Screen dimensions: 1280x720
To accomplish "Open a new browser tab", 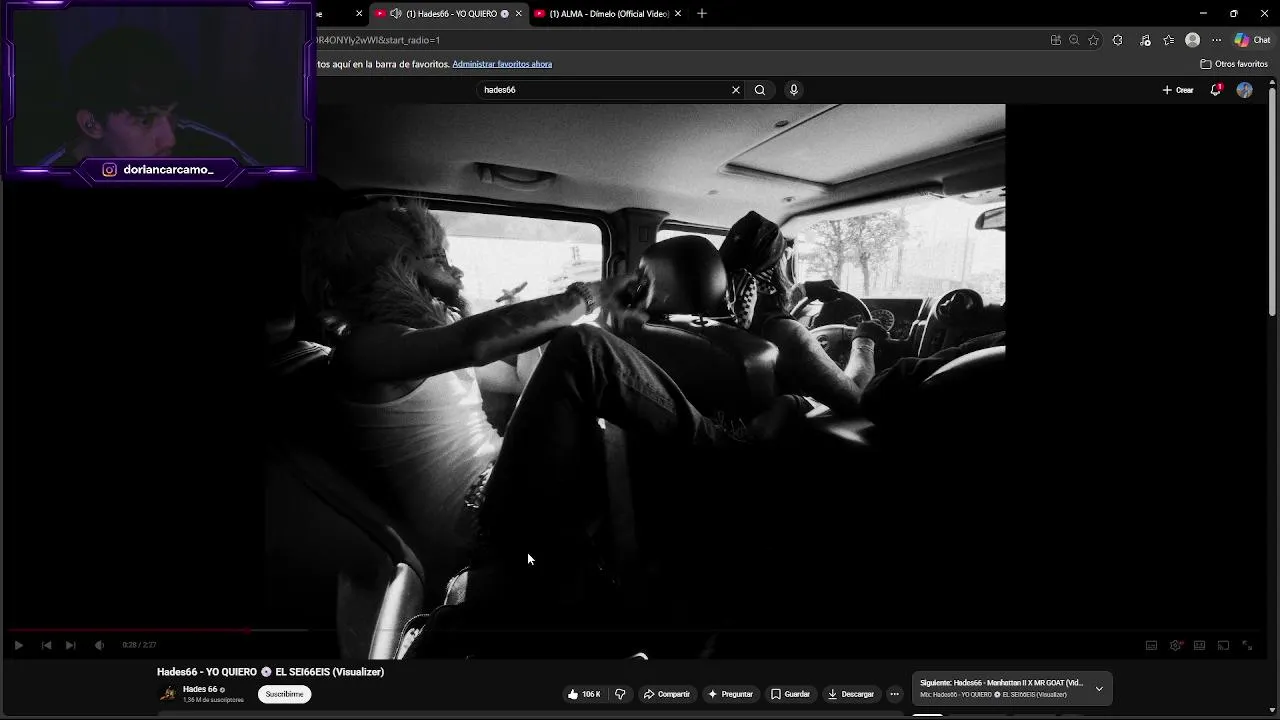I will (702, 14).
